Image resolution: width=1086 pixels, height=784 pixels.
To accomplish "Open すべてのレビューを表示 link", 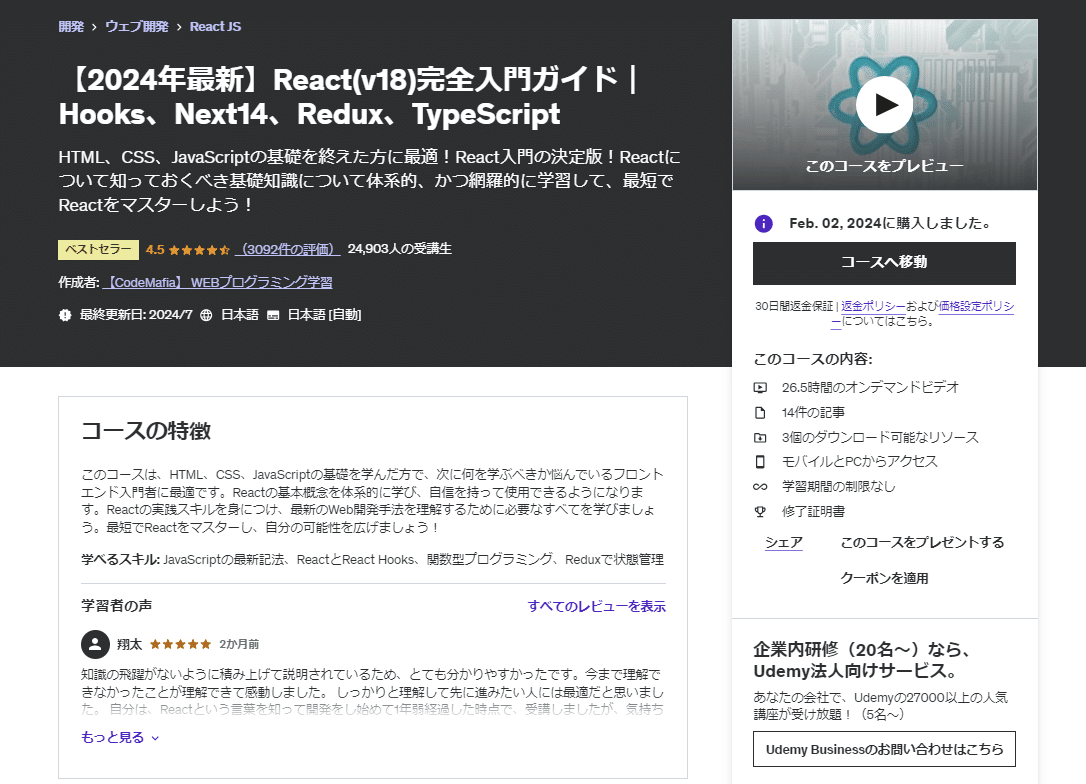I will pyautogui.click(x=596, y=607).
